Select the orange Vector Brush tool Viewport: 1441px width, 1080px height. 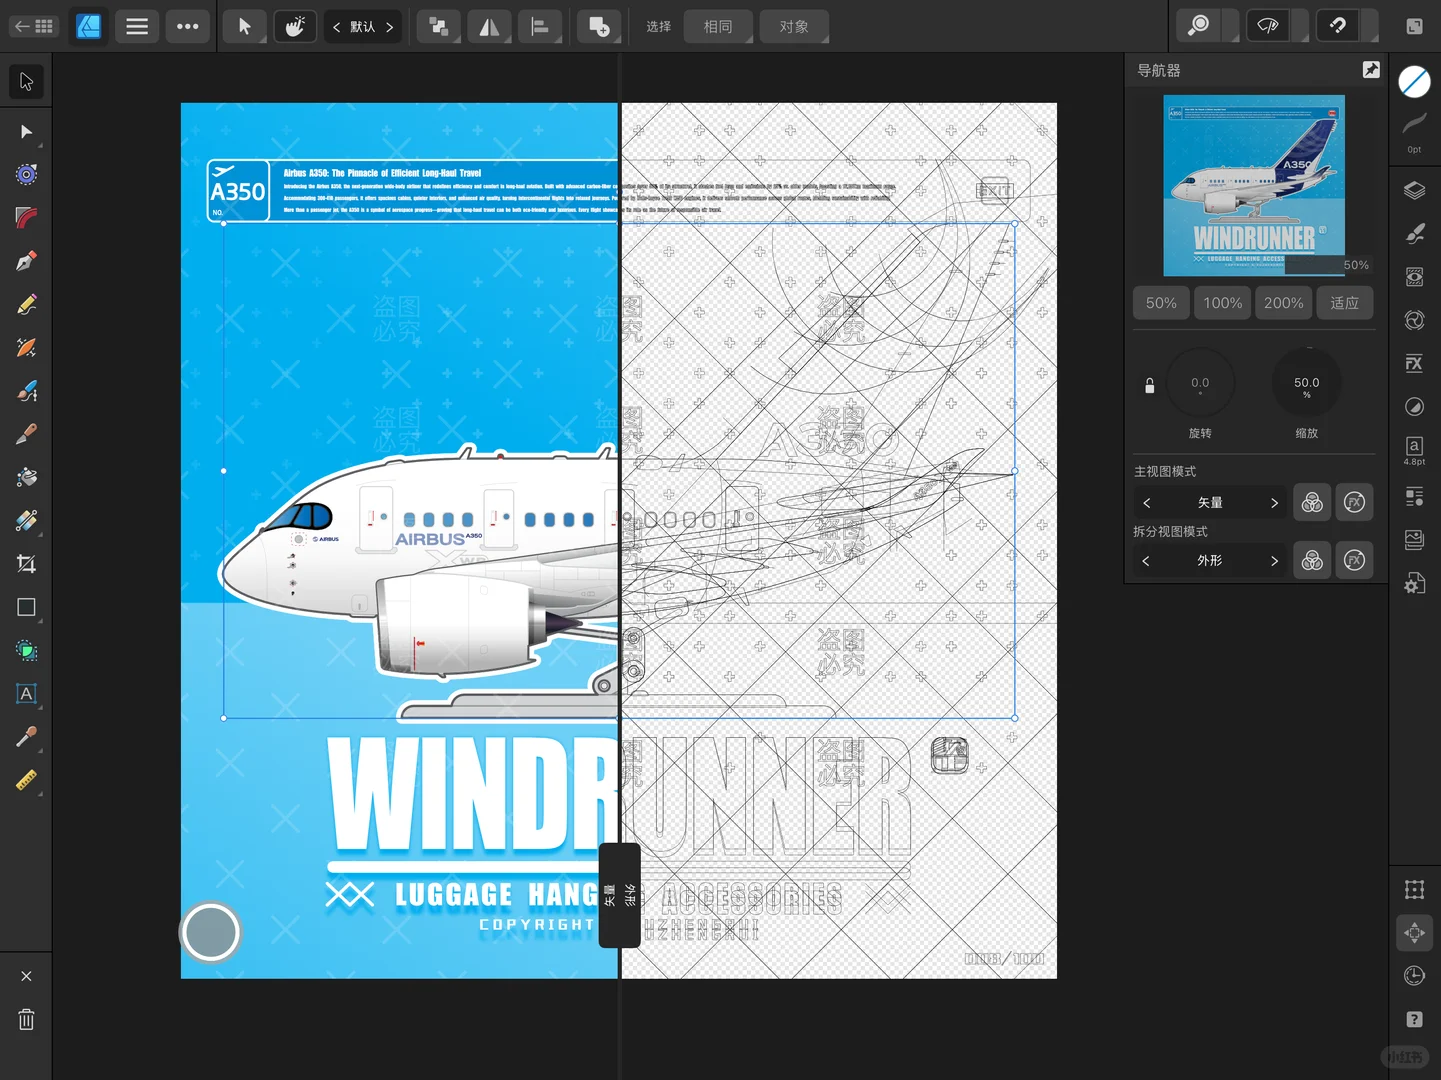26,348
